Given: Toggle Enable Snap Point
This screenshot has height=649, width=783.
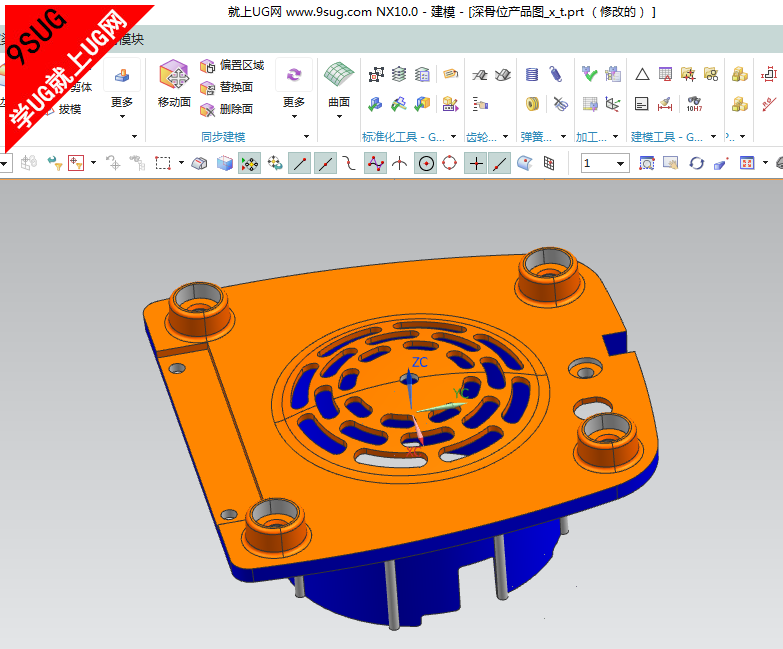Looking at the screenshot, I should [x=250, y=163].
